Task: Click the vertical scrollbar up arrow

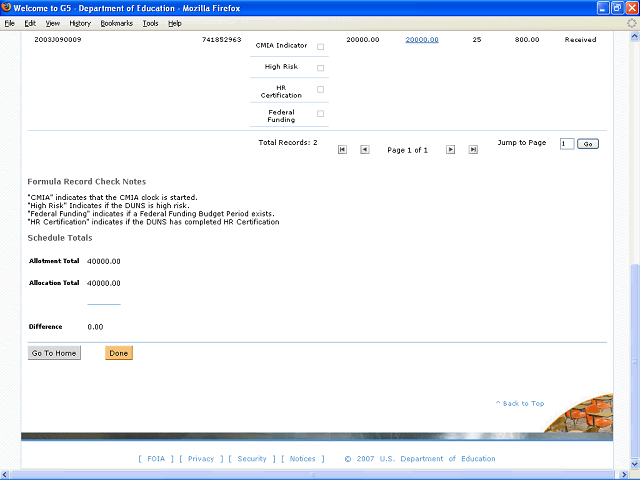Action: point(635,36)
